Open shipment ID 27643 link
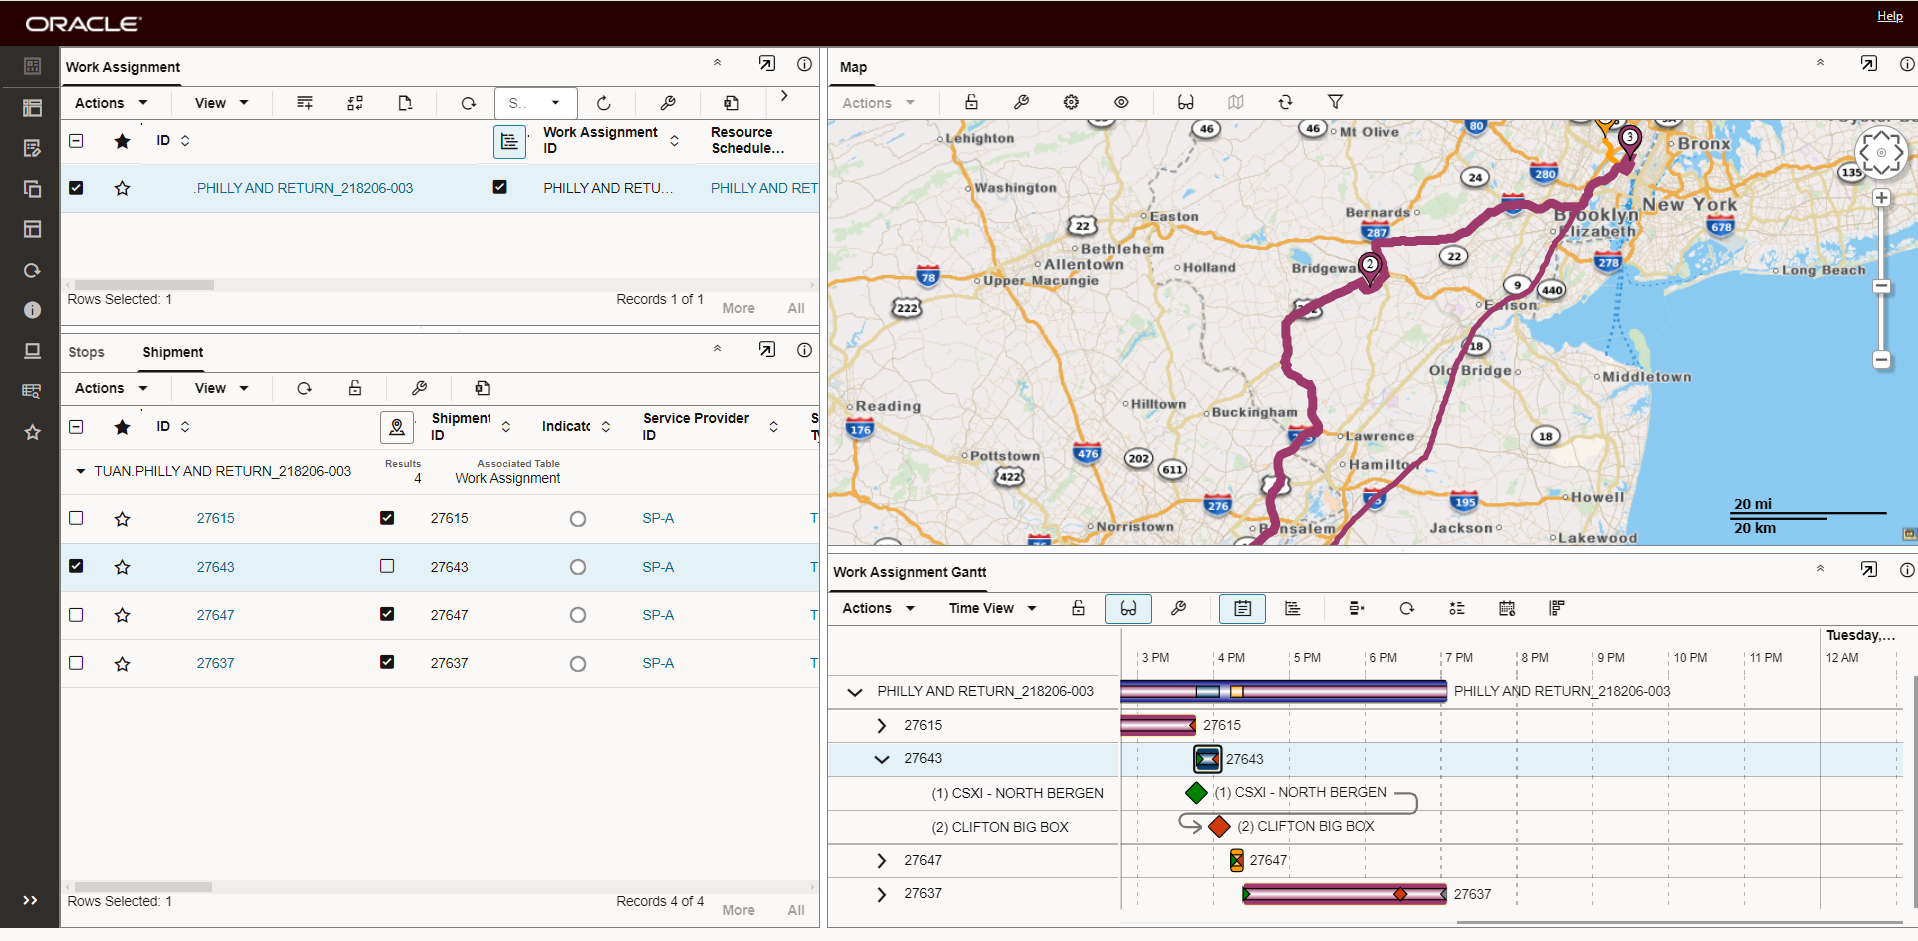The height and width of the screenshot is (941, 1918). coord(215,567)
